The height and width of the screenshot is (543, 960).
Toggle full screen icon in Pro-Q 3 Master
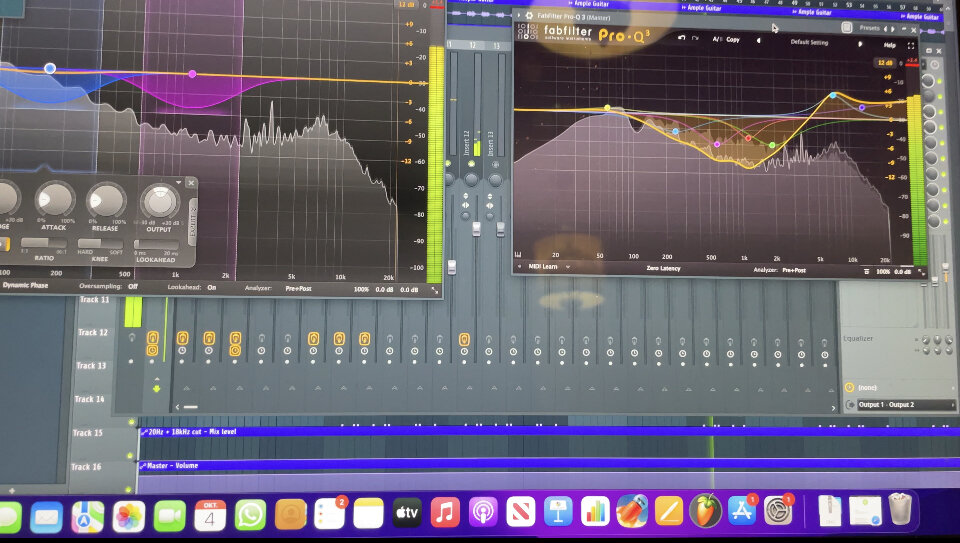(910, 46)
